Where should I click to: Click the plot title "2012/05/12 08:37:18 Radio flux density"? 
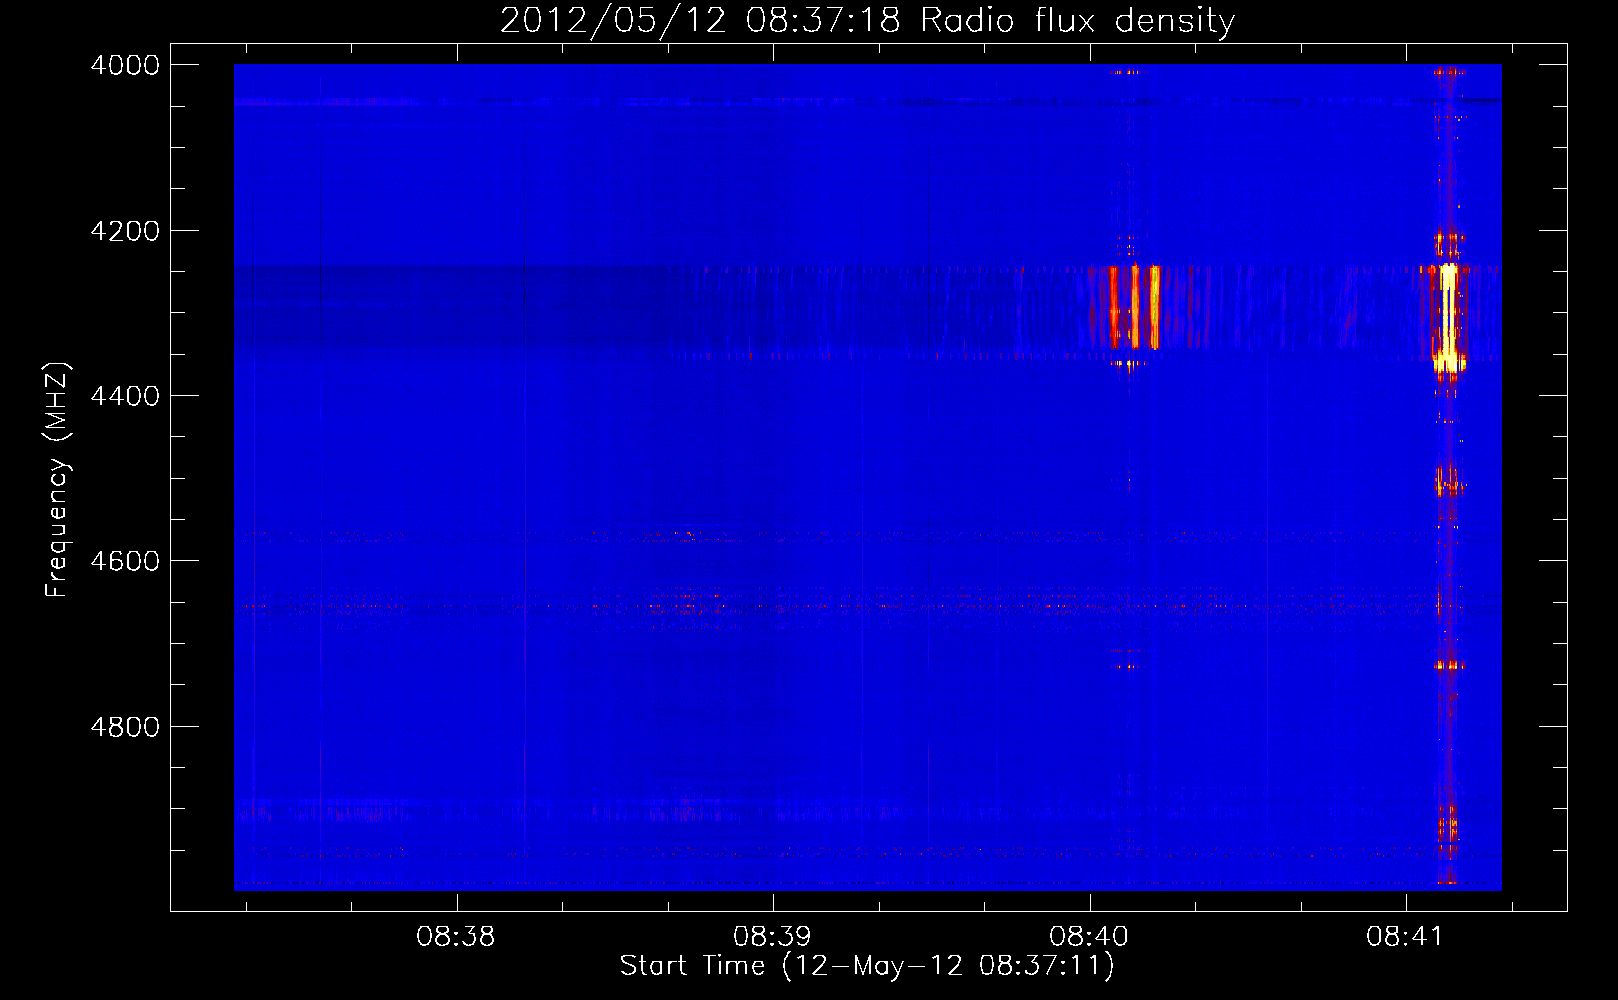click(x=867, y=20)
